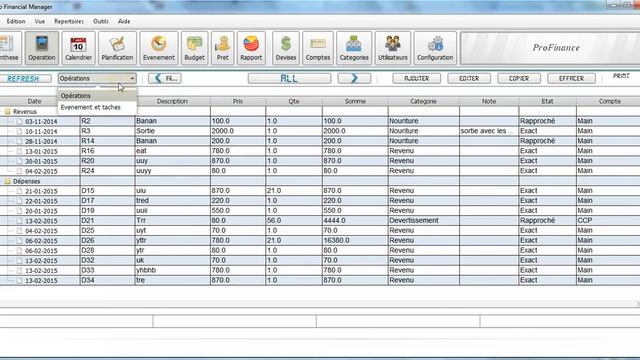Select the row dated 30-01-2015

click(320, 161)
